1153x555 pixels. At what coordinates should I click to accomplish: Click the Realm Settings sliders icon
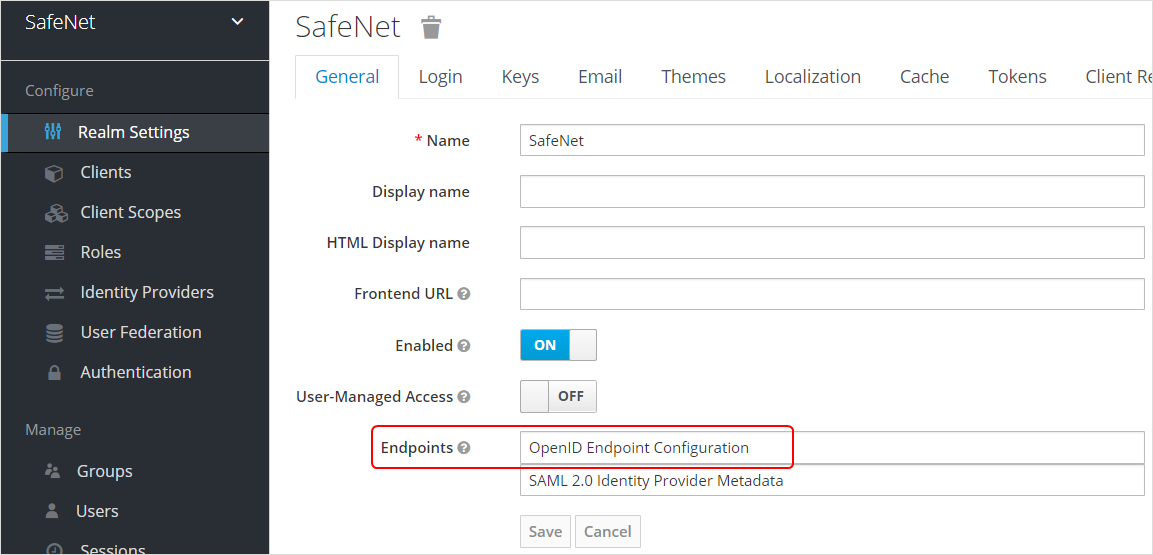click(54, 132)
